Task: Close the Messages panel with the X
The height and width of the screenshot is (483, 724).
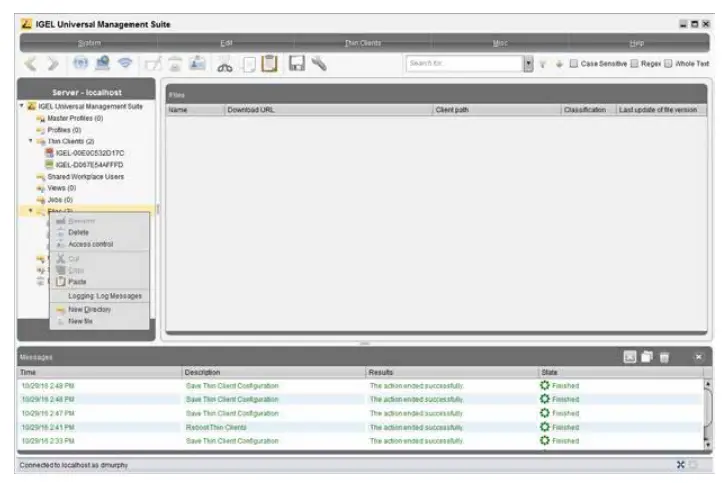Action: click(x=699, y=357)
